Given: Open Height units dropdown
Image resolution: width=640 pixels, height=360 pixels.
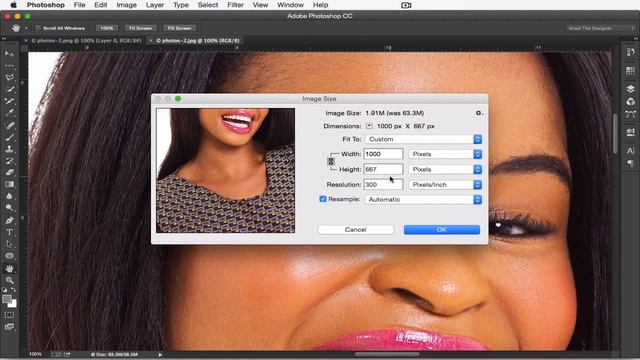Looking at the screenshot, I should (445, 169).
